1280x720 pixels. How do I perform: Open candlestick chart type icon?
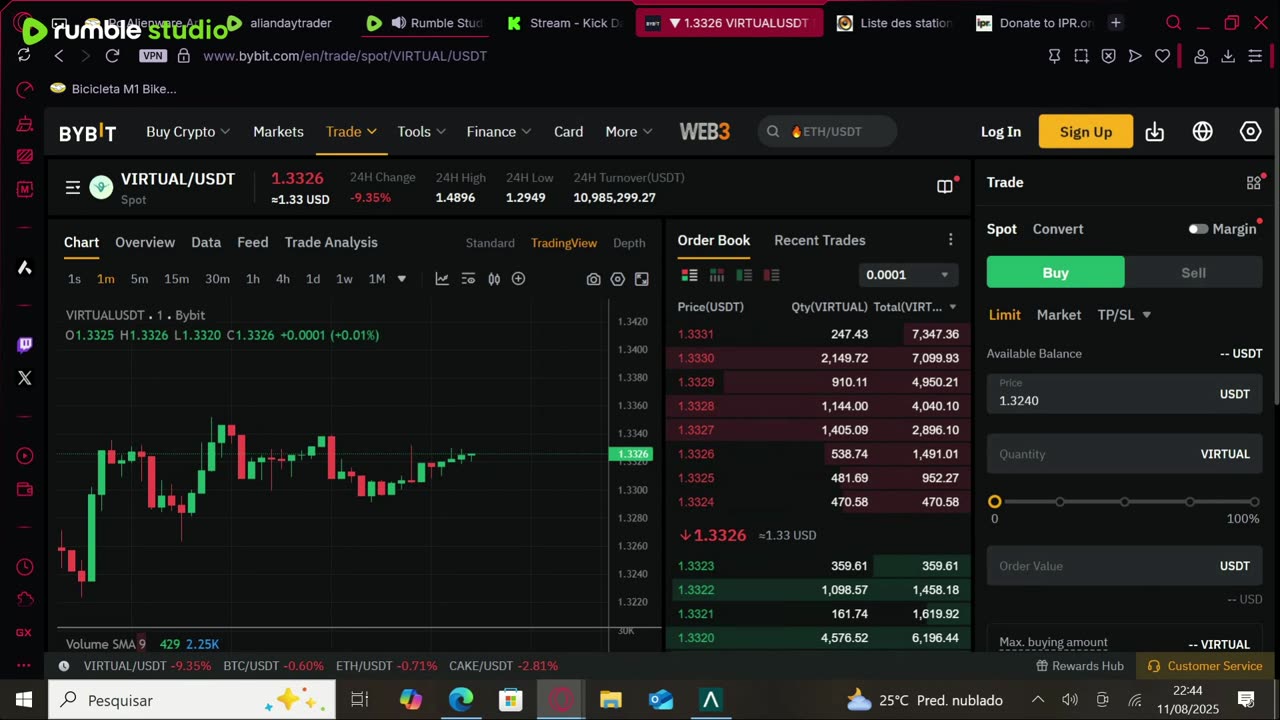[x=494, y=279]
